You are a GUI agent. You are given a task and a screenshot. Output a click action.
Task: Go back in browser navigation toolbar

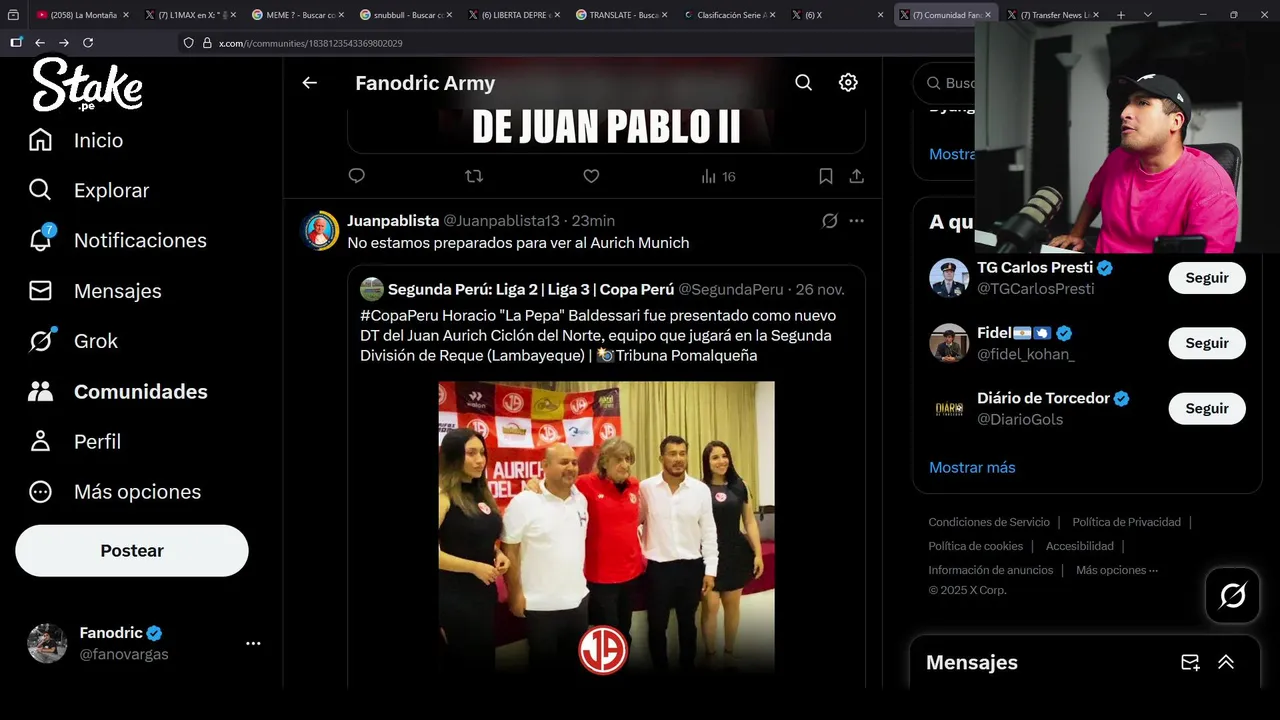(x=40, y=43)
